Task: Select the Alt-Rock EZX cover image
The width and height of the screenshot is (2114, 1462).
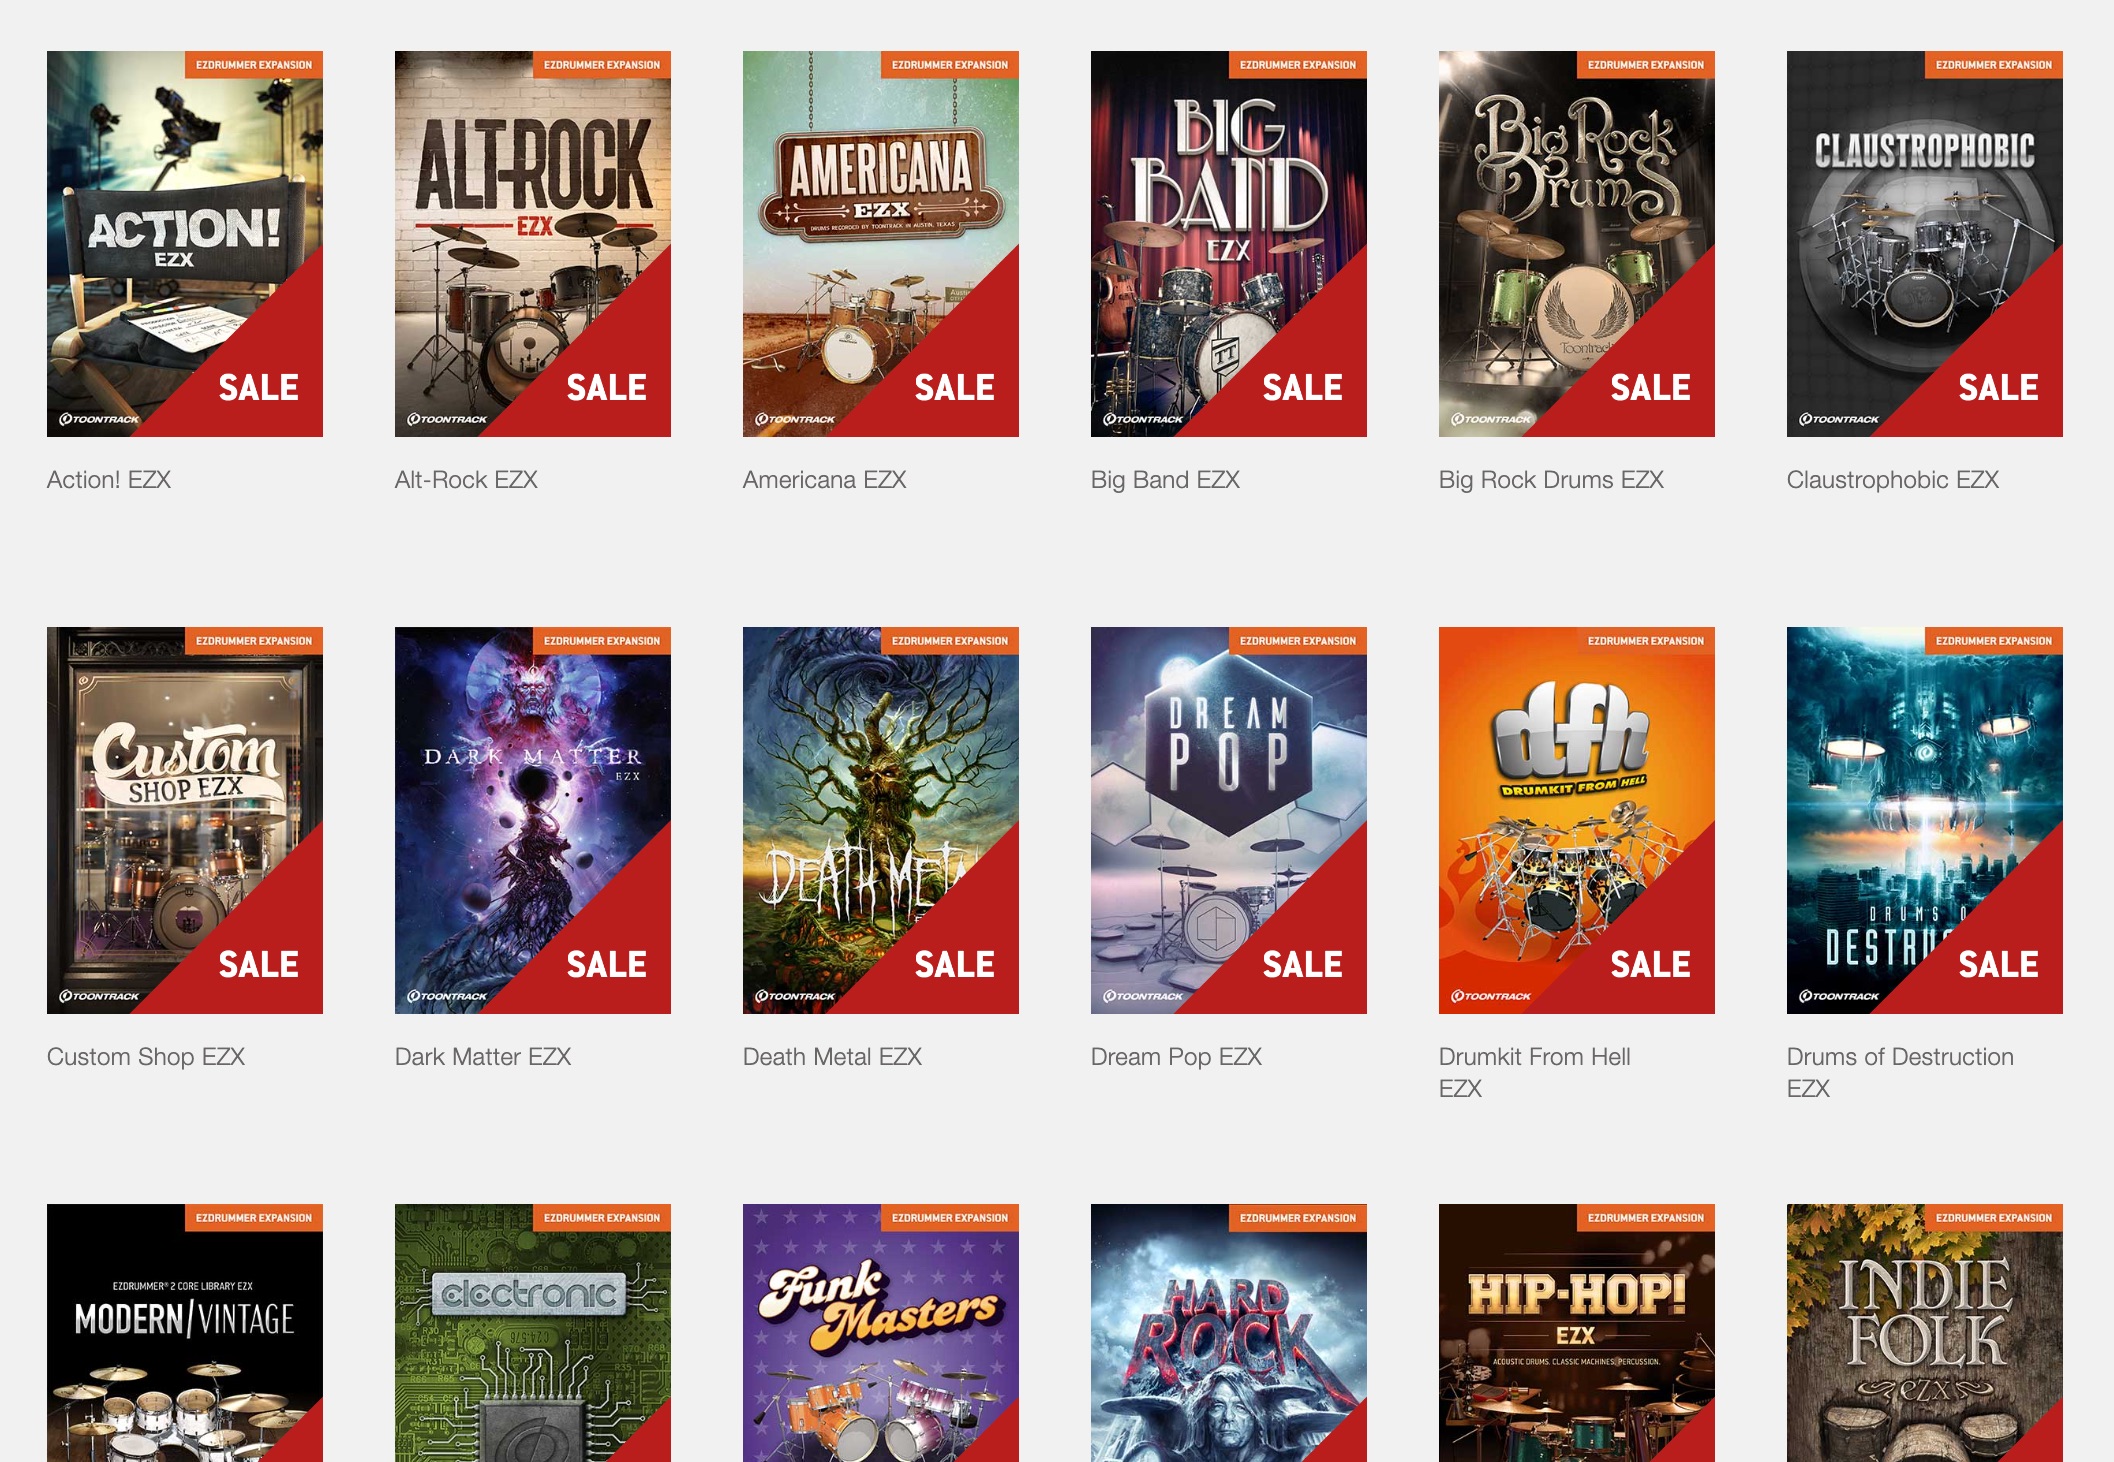Action: tap(533, 244)
